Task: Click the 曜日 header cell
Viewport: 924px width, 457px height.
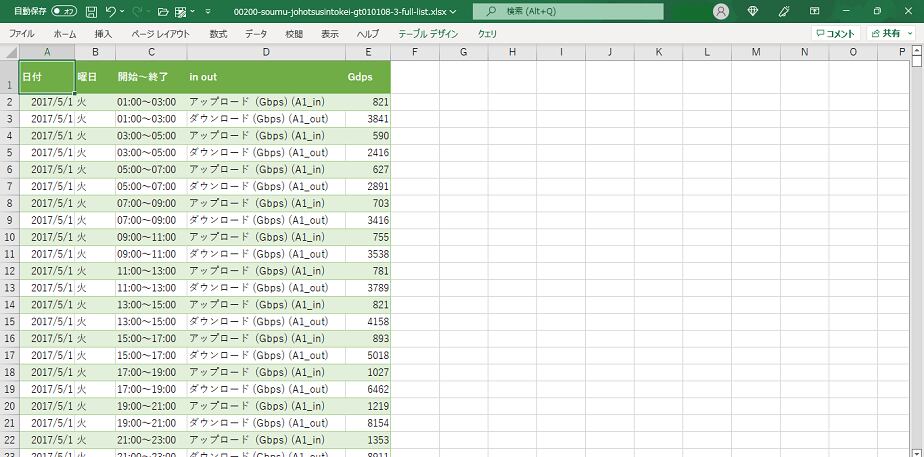Action: click(95, 77)
